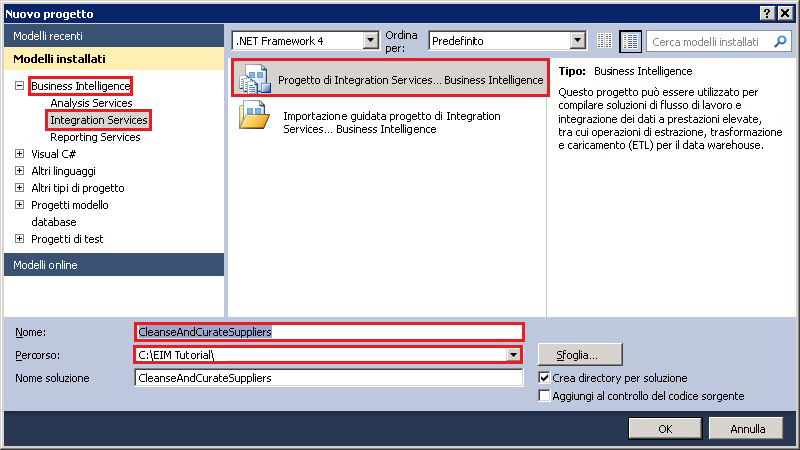
Task: Click the import wizard folder icon
Action: tap(254, 115)
